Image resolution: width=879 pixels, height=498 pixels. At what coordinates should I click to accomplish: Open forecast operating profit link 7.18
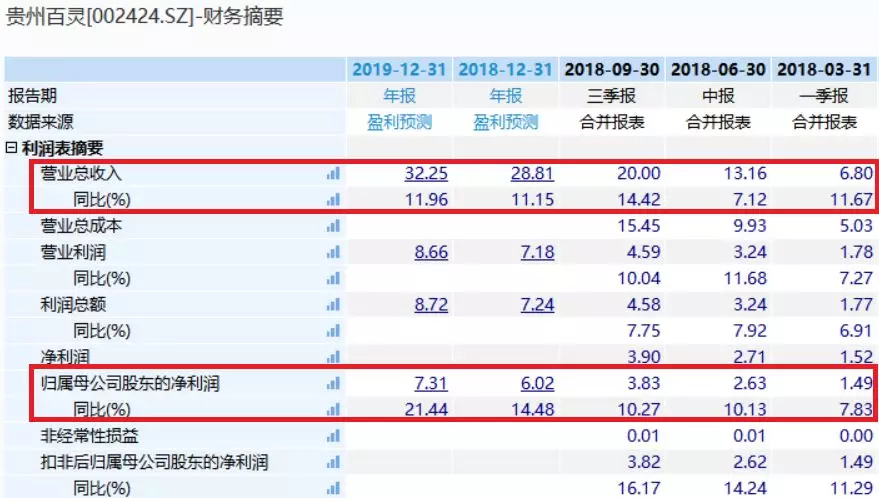(538, 252)
